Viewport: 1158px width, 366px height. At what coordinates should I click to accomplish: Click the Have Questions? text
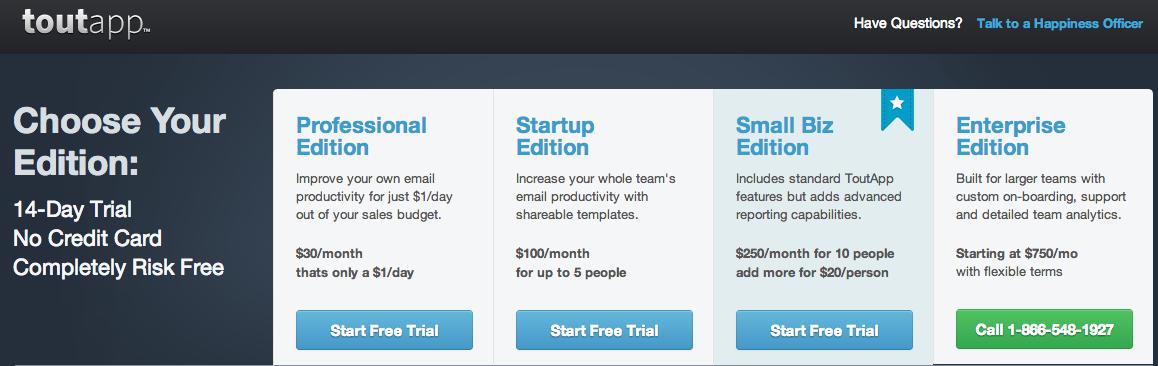point(908,24)
